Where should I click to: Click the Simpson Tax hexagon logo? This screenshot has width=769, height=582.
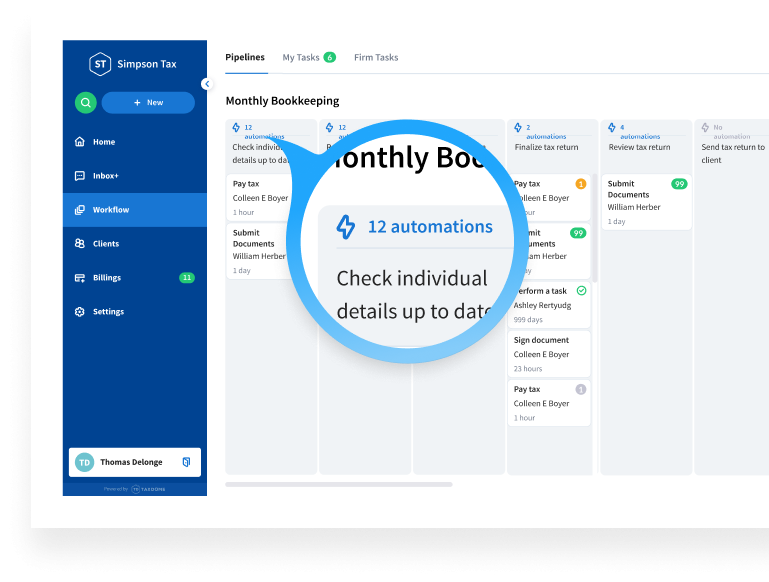(100, 64)
